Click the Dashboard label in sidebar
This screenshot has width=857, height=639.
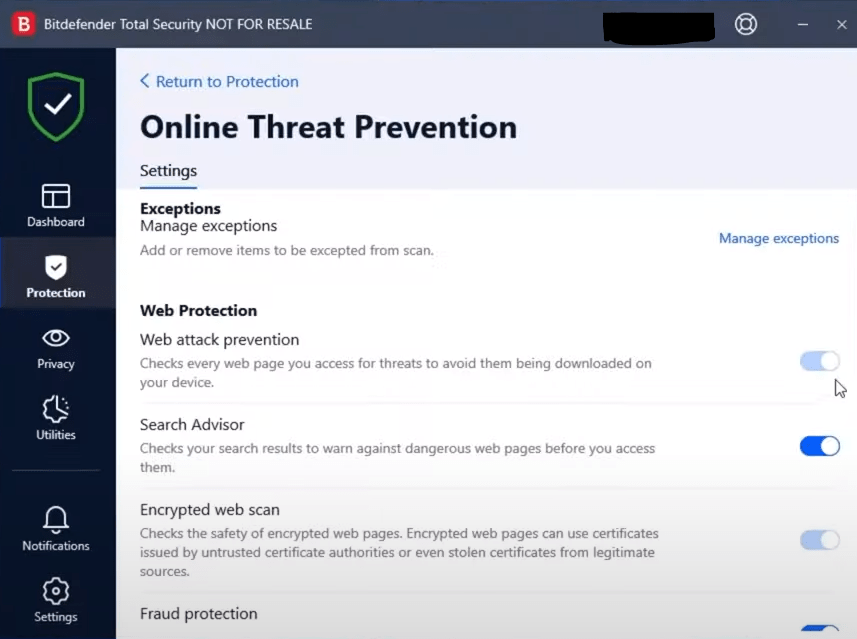tap(56, 222)
